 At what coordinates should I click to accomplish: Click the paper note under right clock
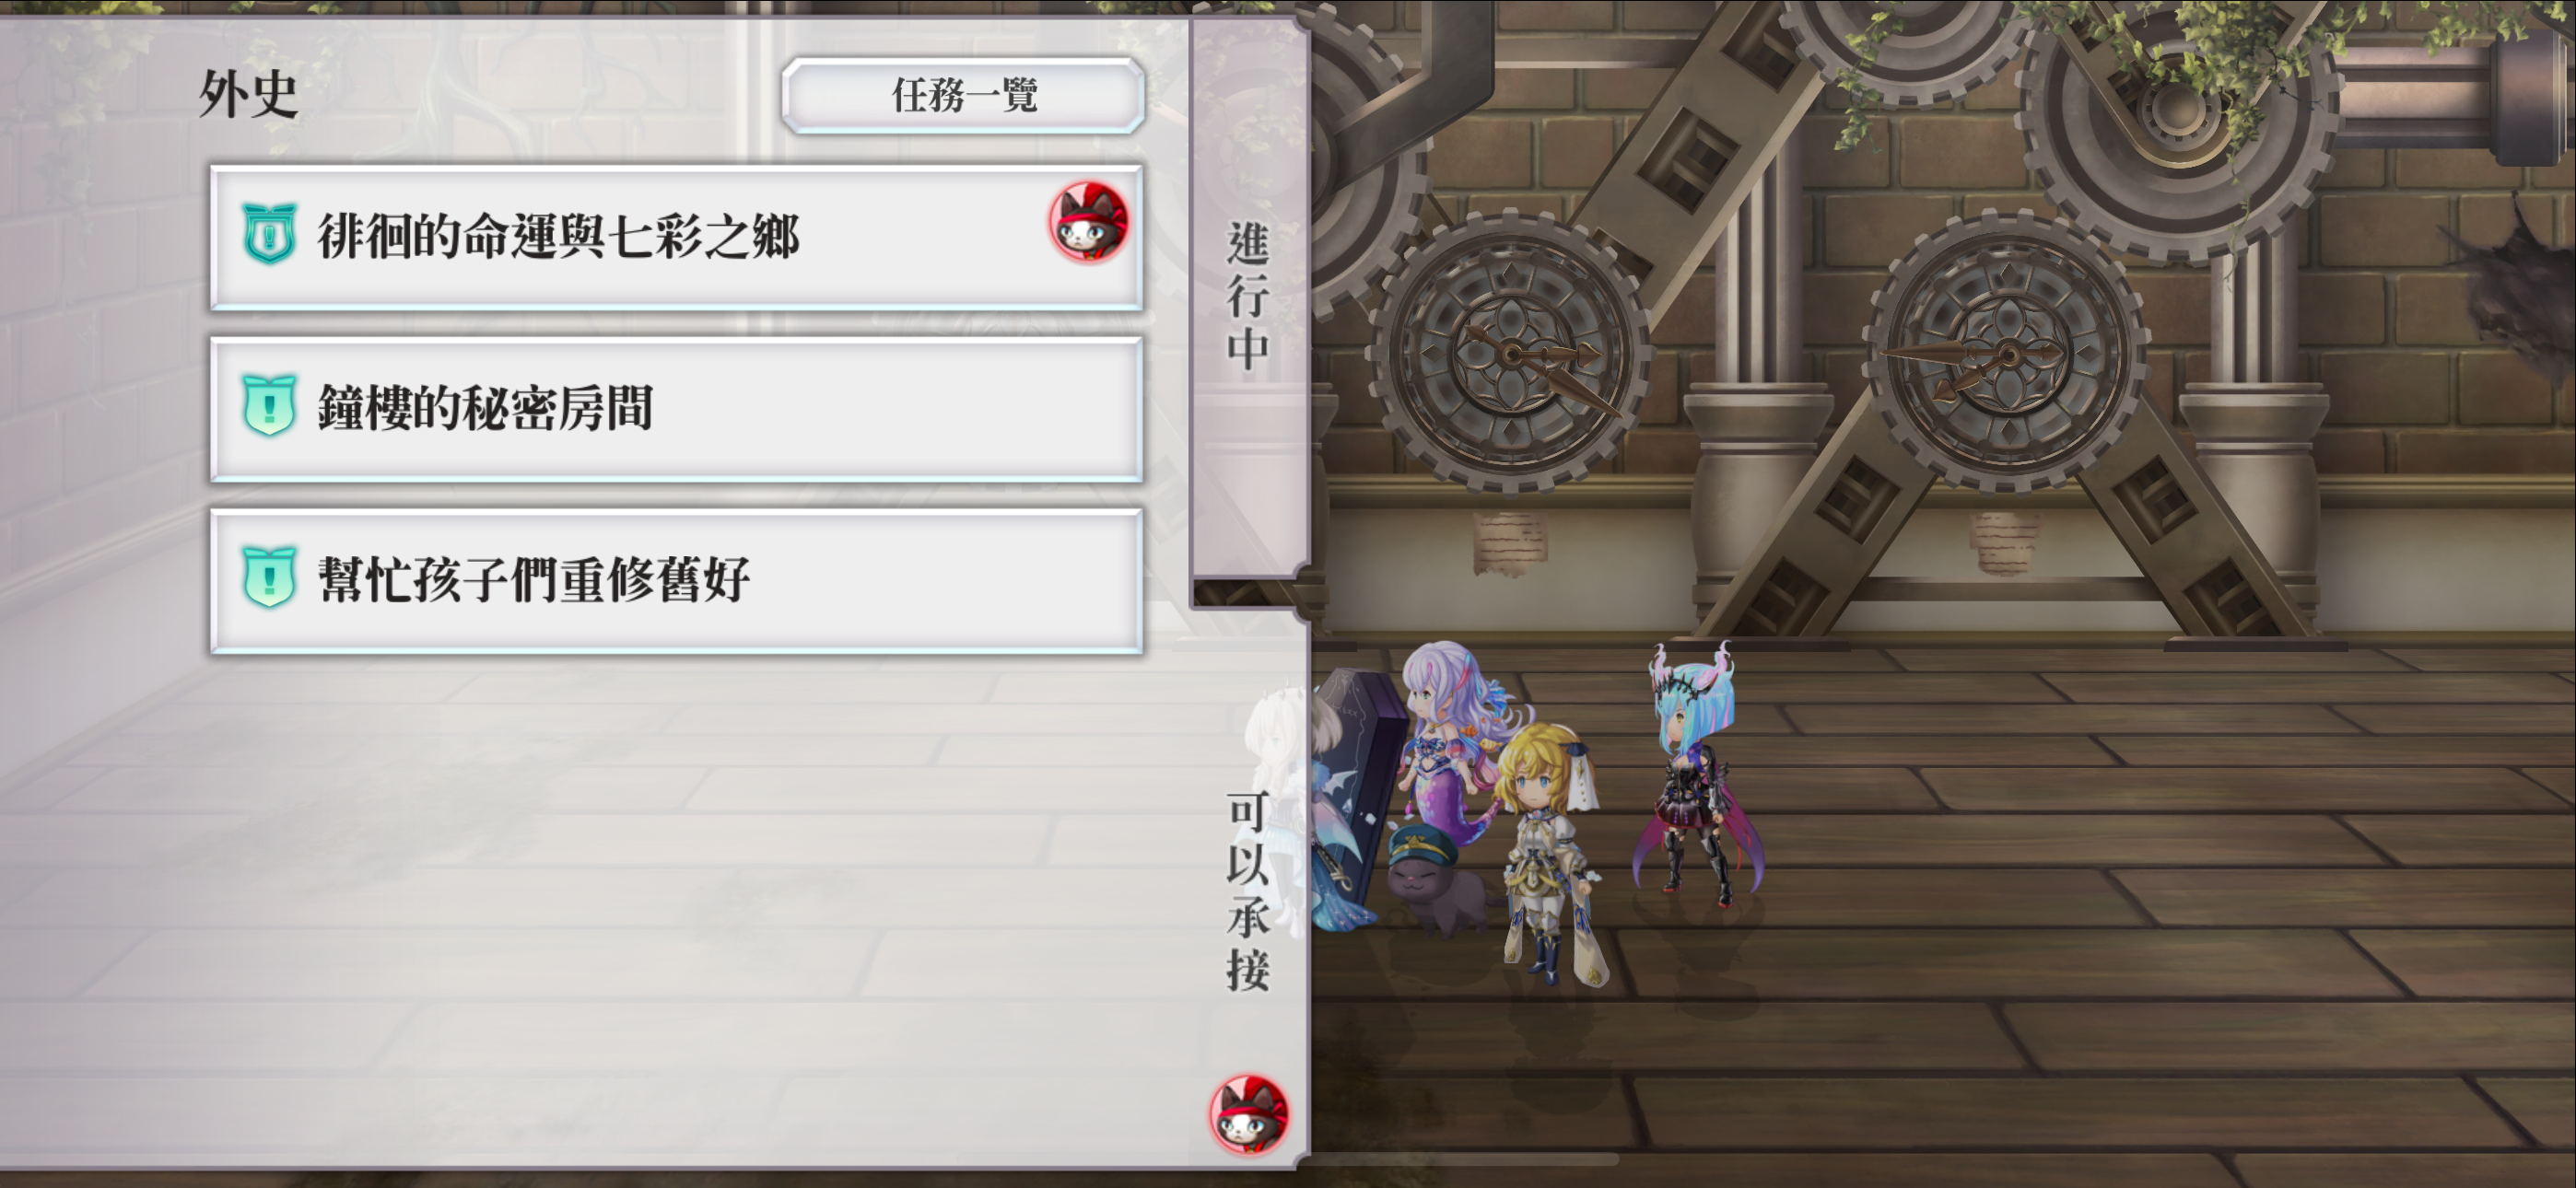pos(2005,542)
